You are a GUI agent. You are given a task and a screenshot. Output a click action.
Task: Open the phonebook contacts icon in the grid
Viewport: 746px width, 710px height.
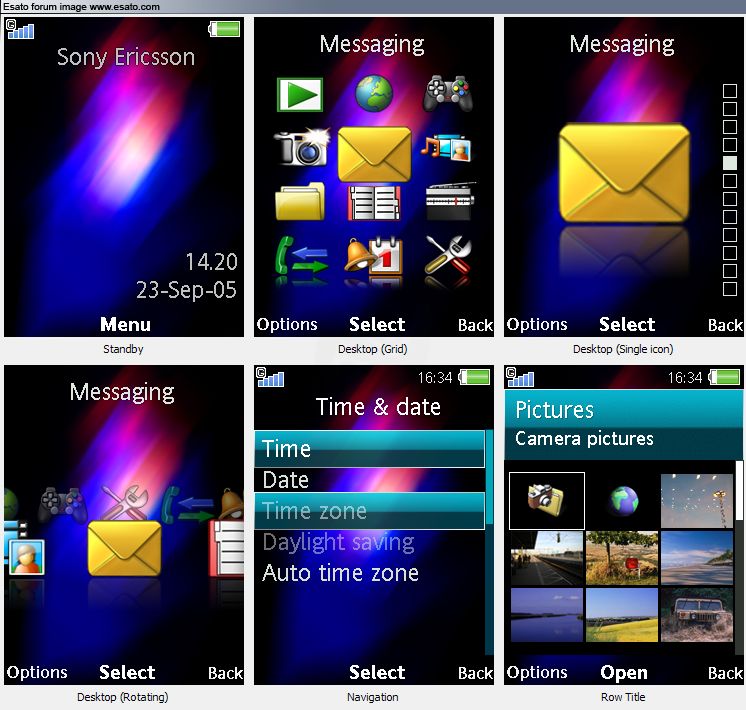coord(374,203)
